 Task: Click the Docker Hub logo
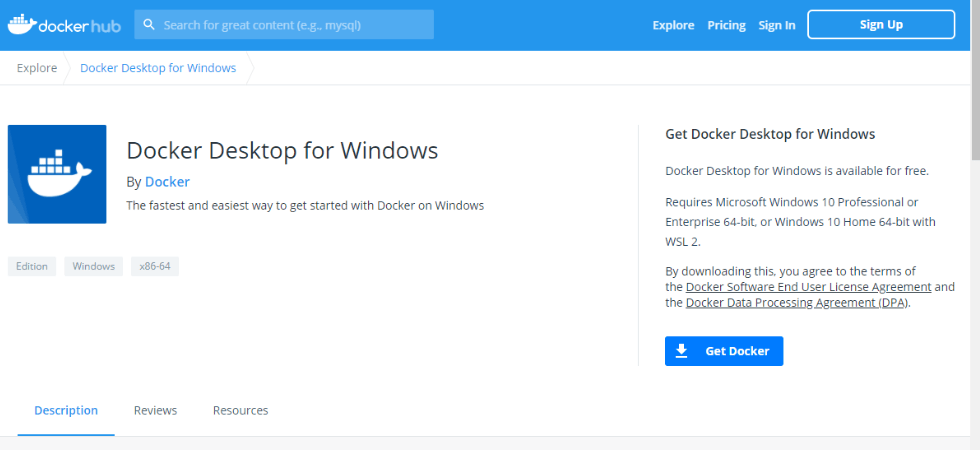point(62,24)
